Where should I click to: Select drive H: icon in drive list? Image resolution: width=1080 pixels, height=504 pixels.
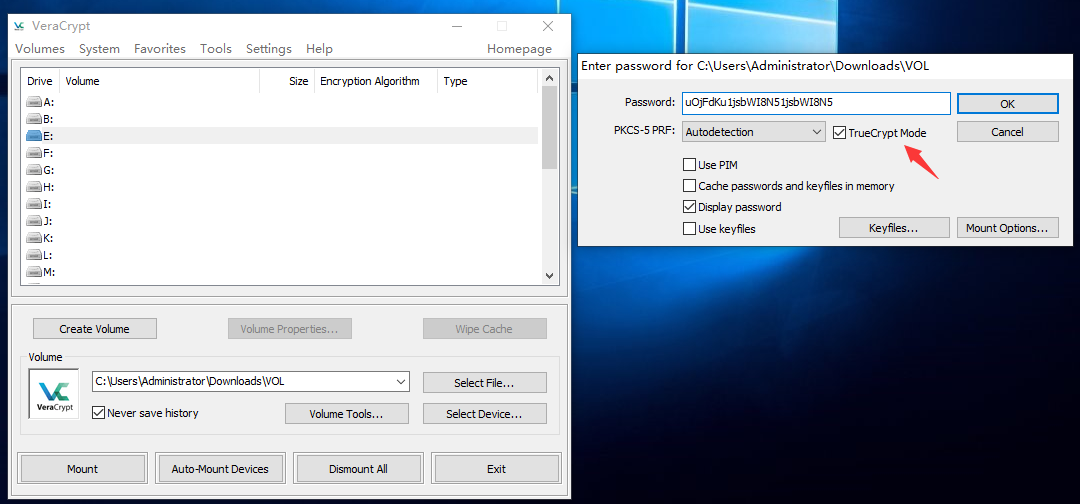[x=34, y=187]
